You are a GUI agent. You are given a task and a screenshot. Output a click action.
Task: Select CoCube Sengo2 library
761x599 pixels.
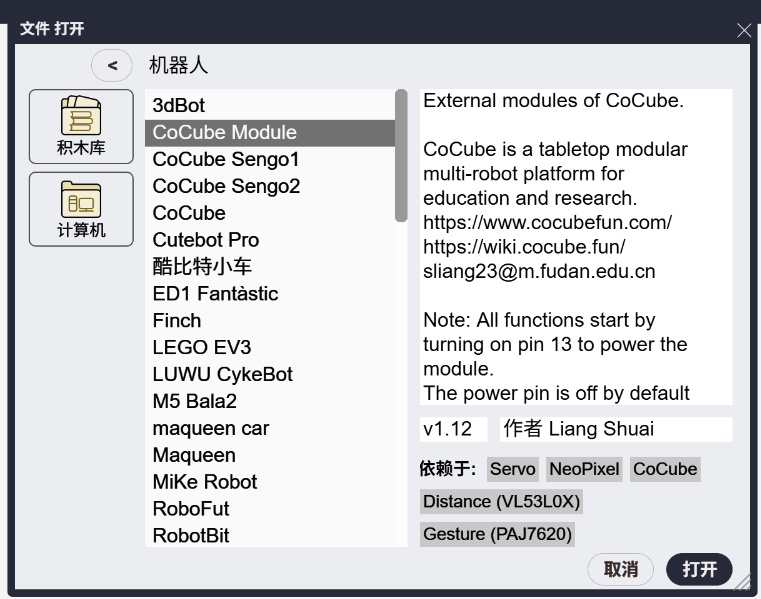(x=225, y=186)
